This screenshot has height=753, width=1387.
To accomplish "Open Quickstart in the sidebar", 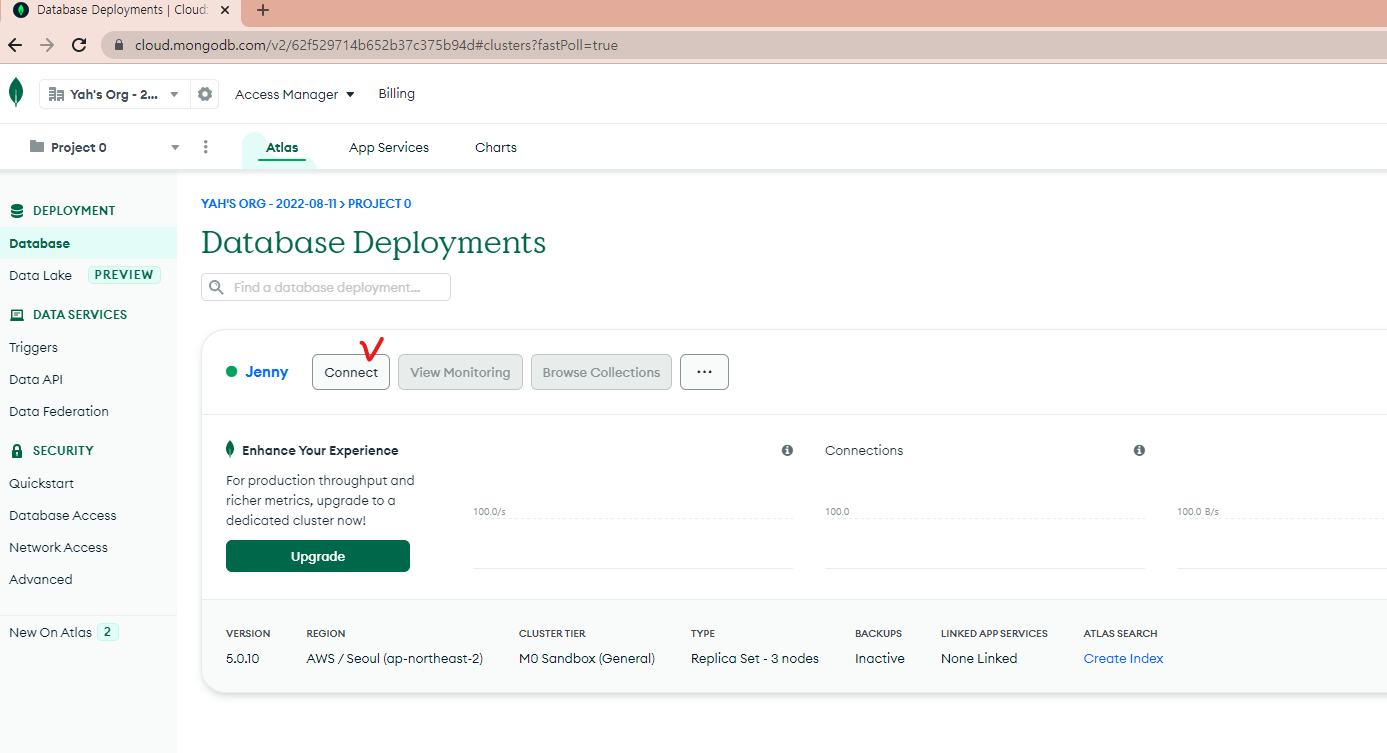I will pos(41,483).
